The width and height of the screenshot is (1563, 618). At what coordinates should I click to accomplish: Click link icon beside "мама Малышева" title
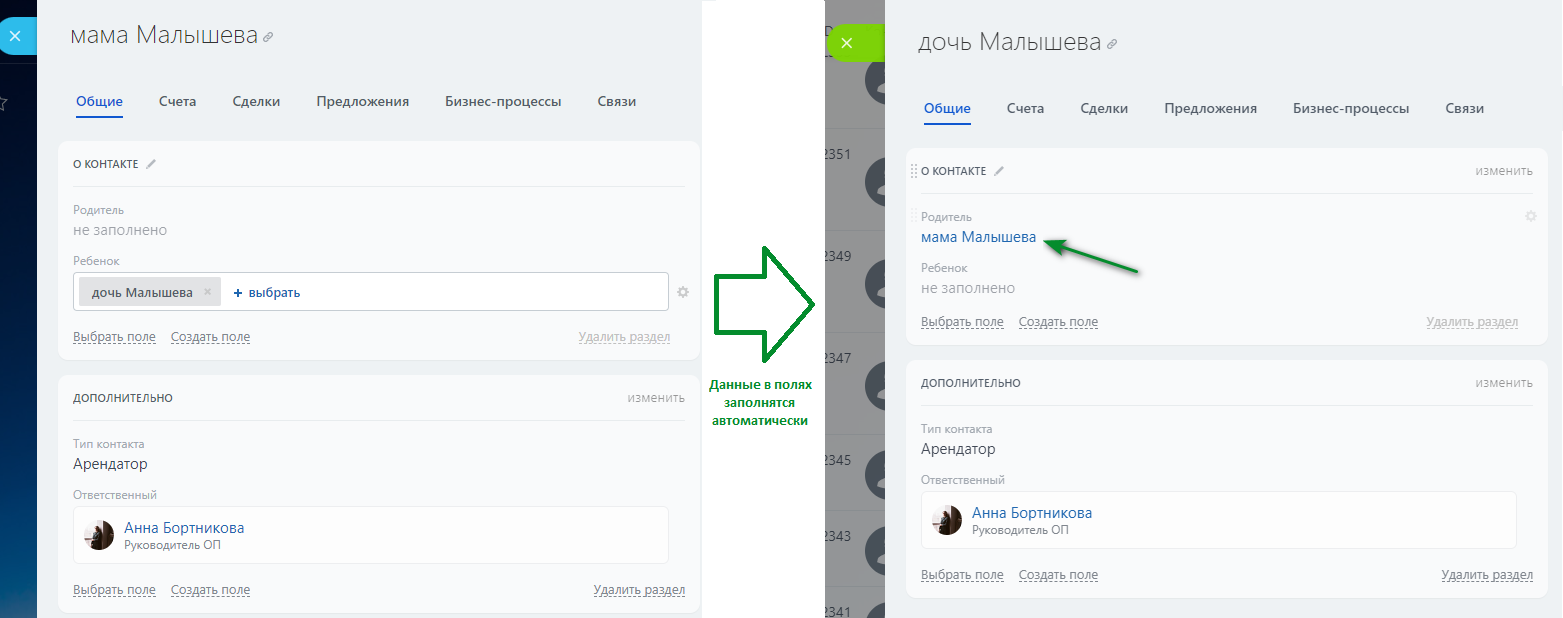[x=268, y=37]
